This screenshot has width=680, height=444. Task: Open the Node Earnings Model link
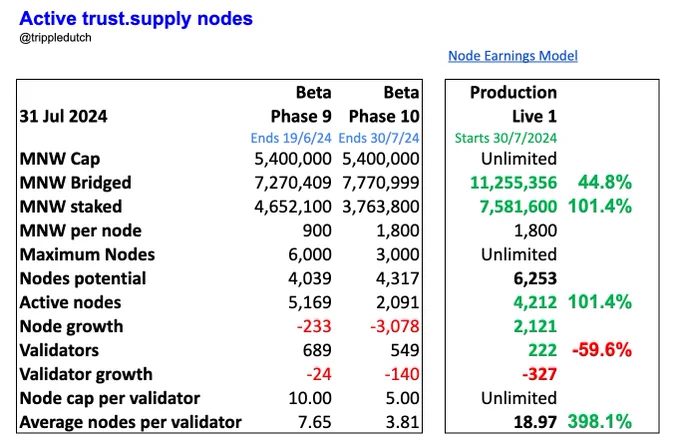pyautogui.click(x=513, y=56)
